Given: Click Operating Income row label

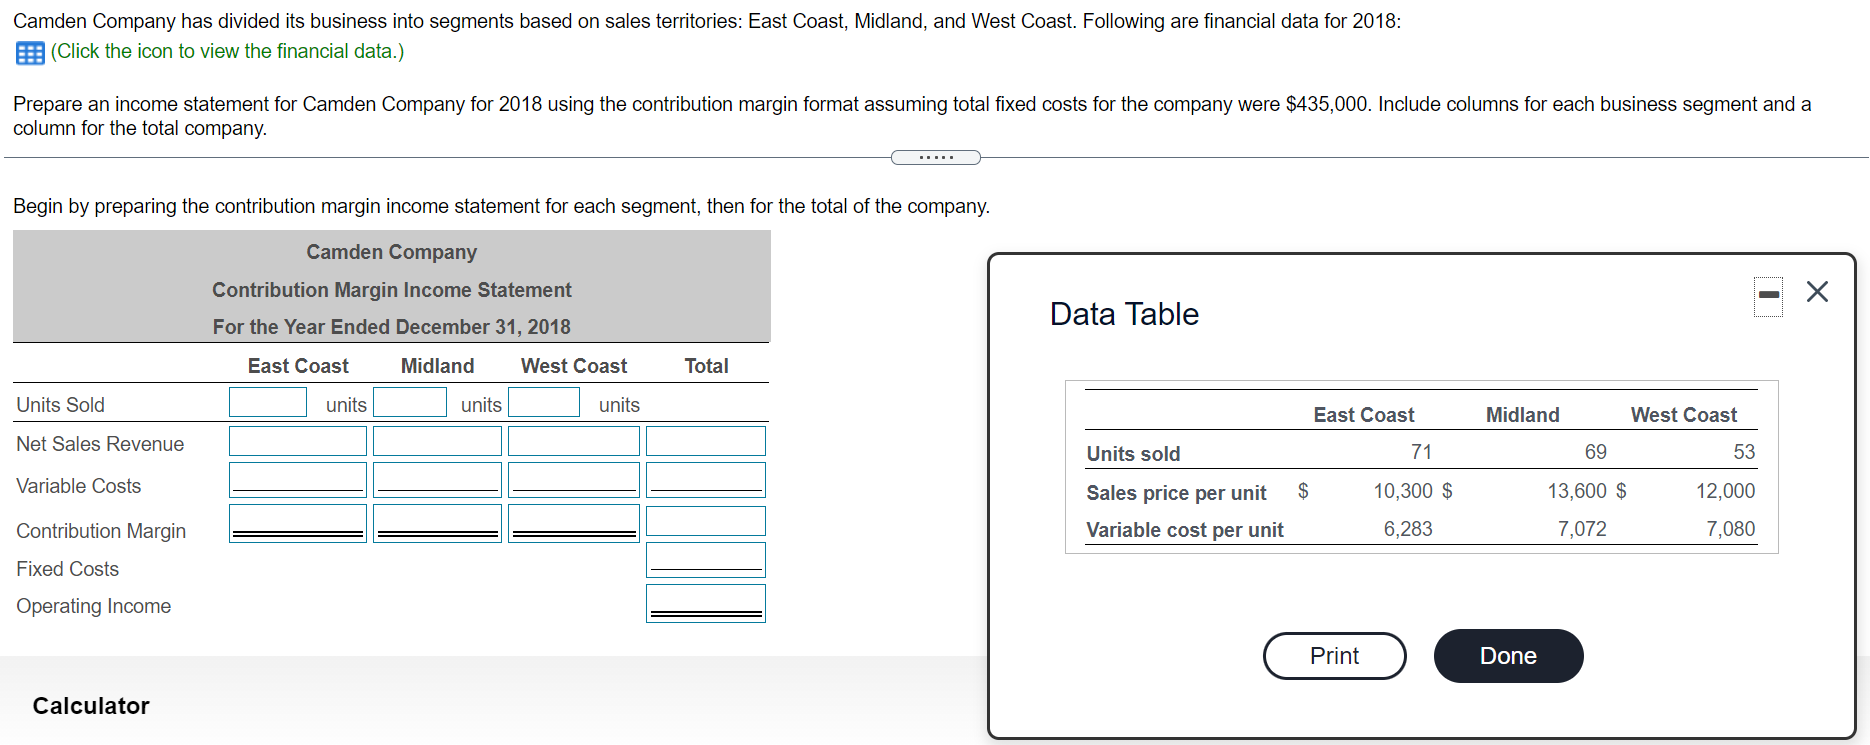Looking at the screenshot, I should tap(93, 606).
